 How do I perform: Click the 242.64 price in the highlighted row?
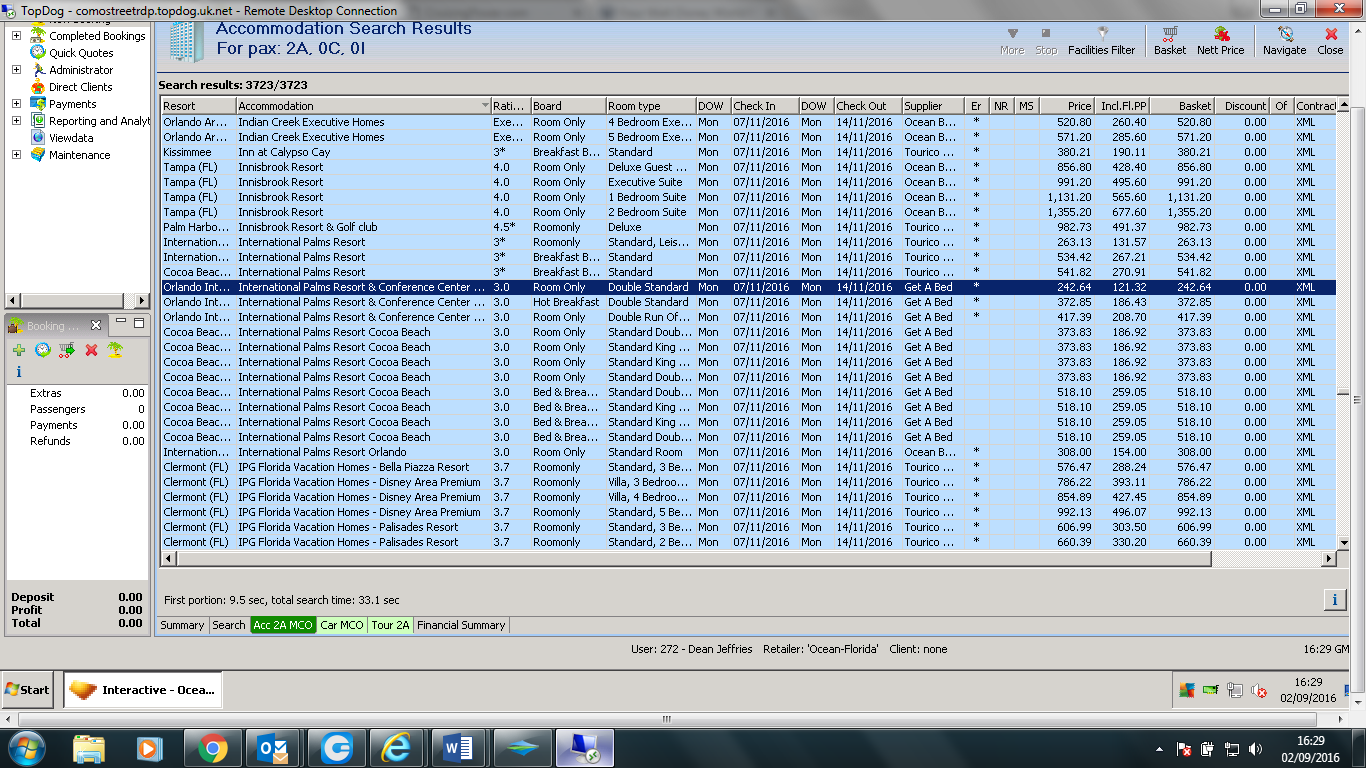point(1075,287)
